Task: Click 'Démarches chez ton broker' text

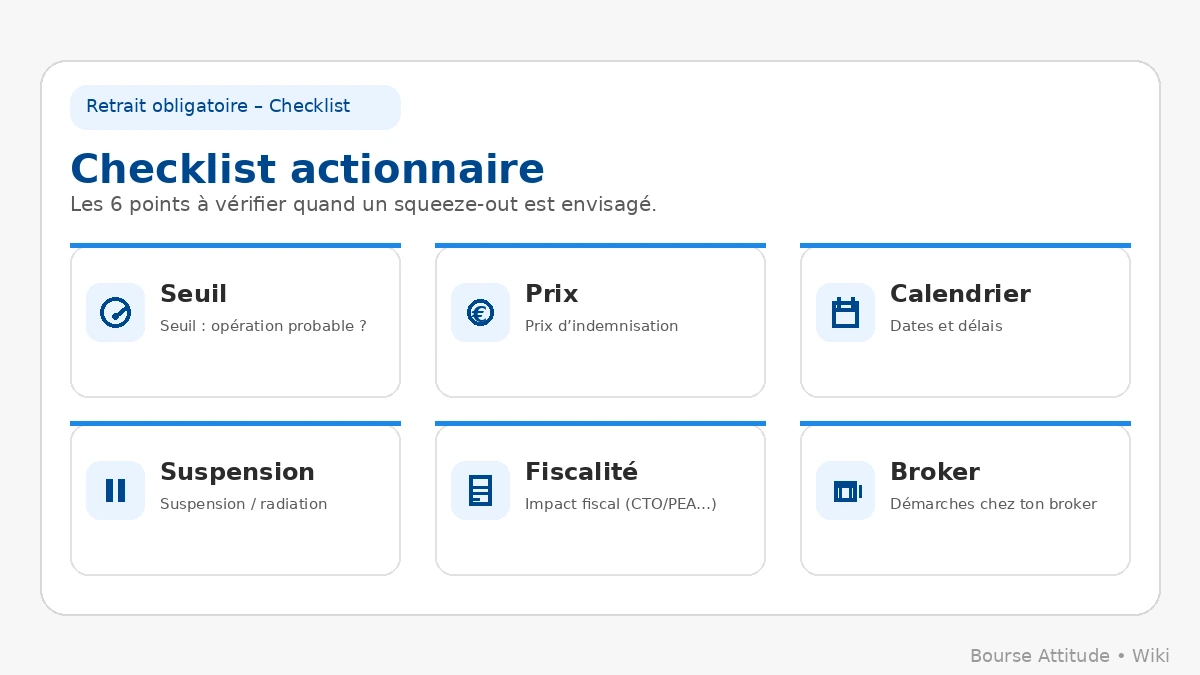Action: (993, 504)
